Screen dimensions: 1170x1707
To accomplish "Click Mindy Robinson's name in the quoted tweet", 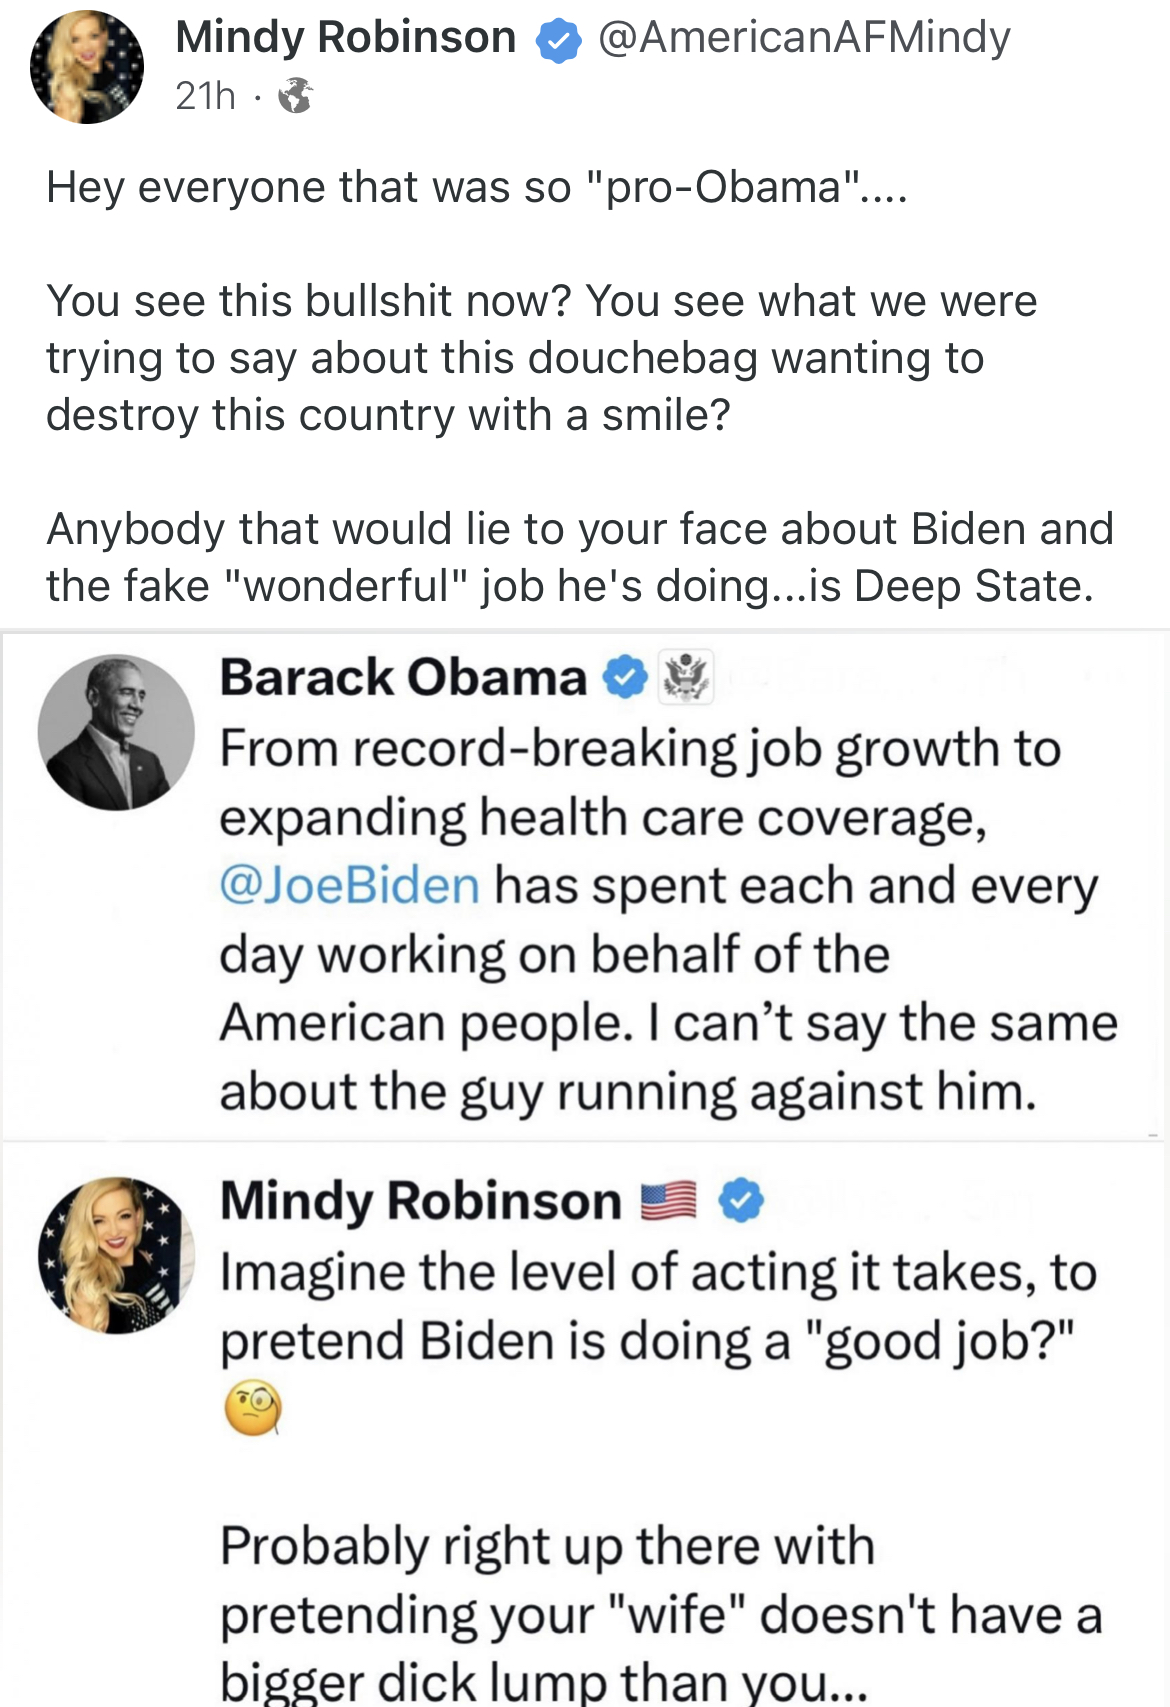I will (420, 1200).
